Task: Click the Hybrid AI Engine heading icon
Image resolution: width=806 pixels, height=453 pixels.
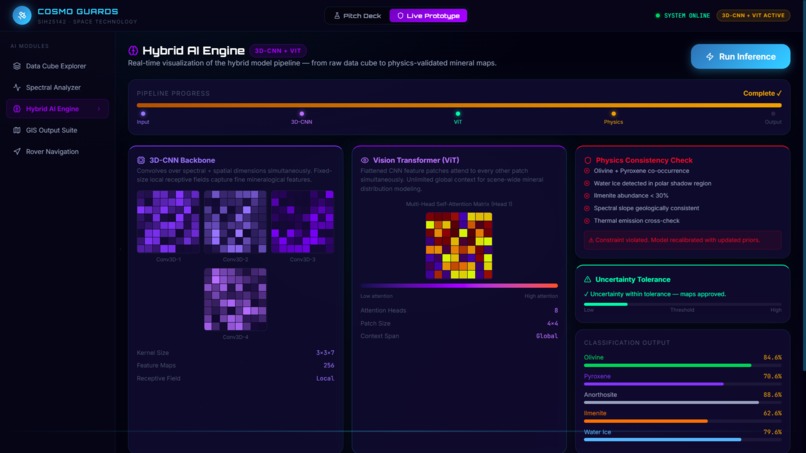Action: pyautogui.click(x=133, y=50)
